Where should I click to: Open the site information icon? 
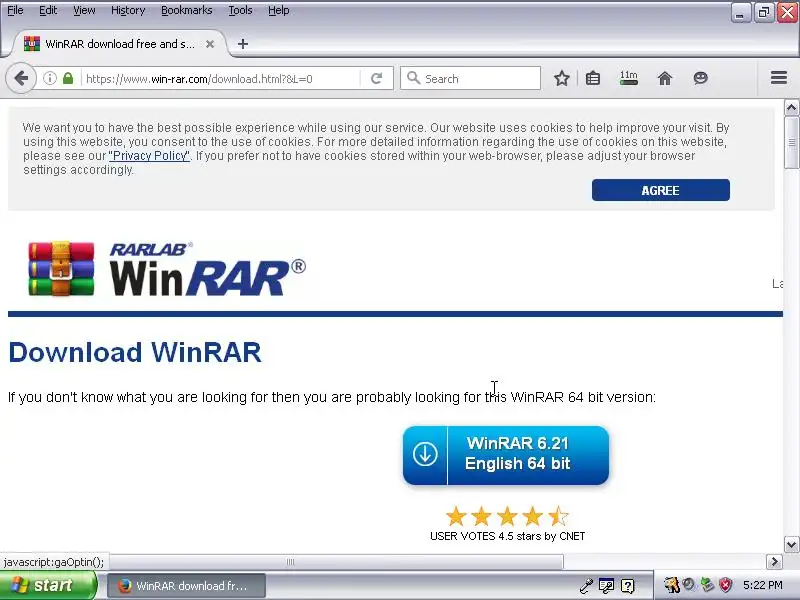click(x=49, y=79)
